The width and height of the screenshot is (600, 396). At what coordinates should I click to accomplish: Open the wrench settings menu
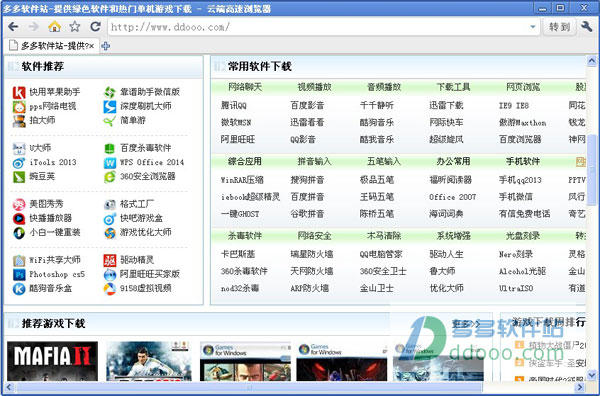pyautogui.click(x=587, y=26)
